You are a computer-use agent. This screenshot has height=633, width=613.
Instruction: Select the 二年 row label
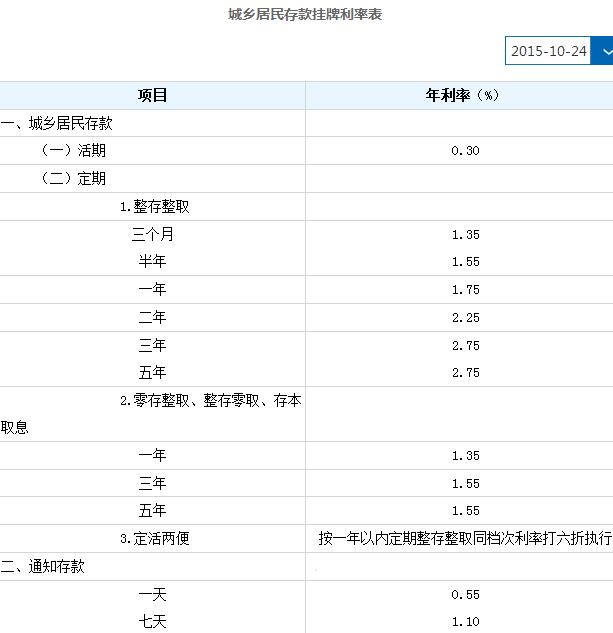152,317
